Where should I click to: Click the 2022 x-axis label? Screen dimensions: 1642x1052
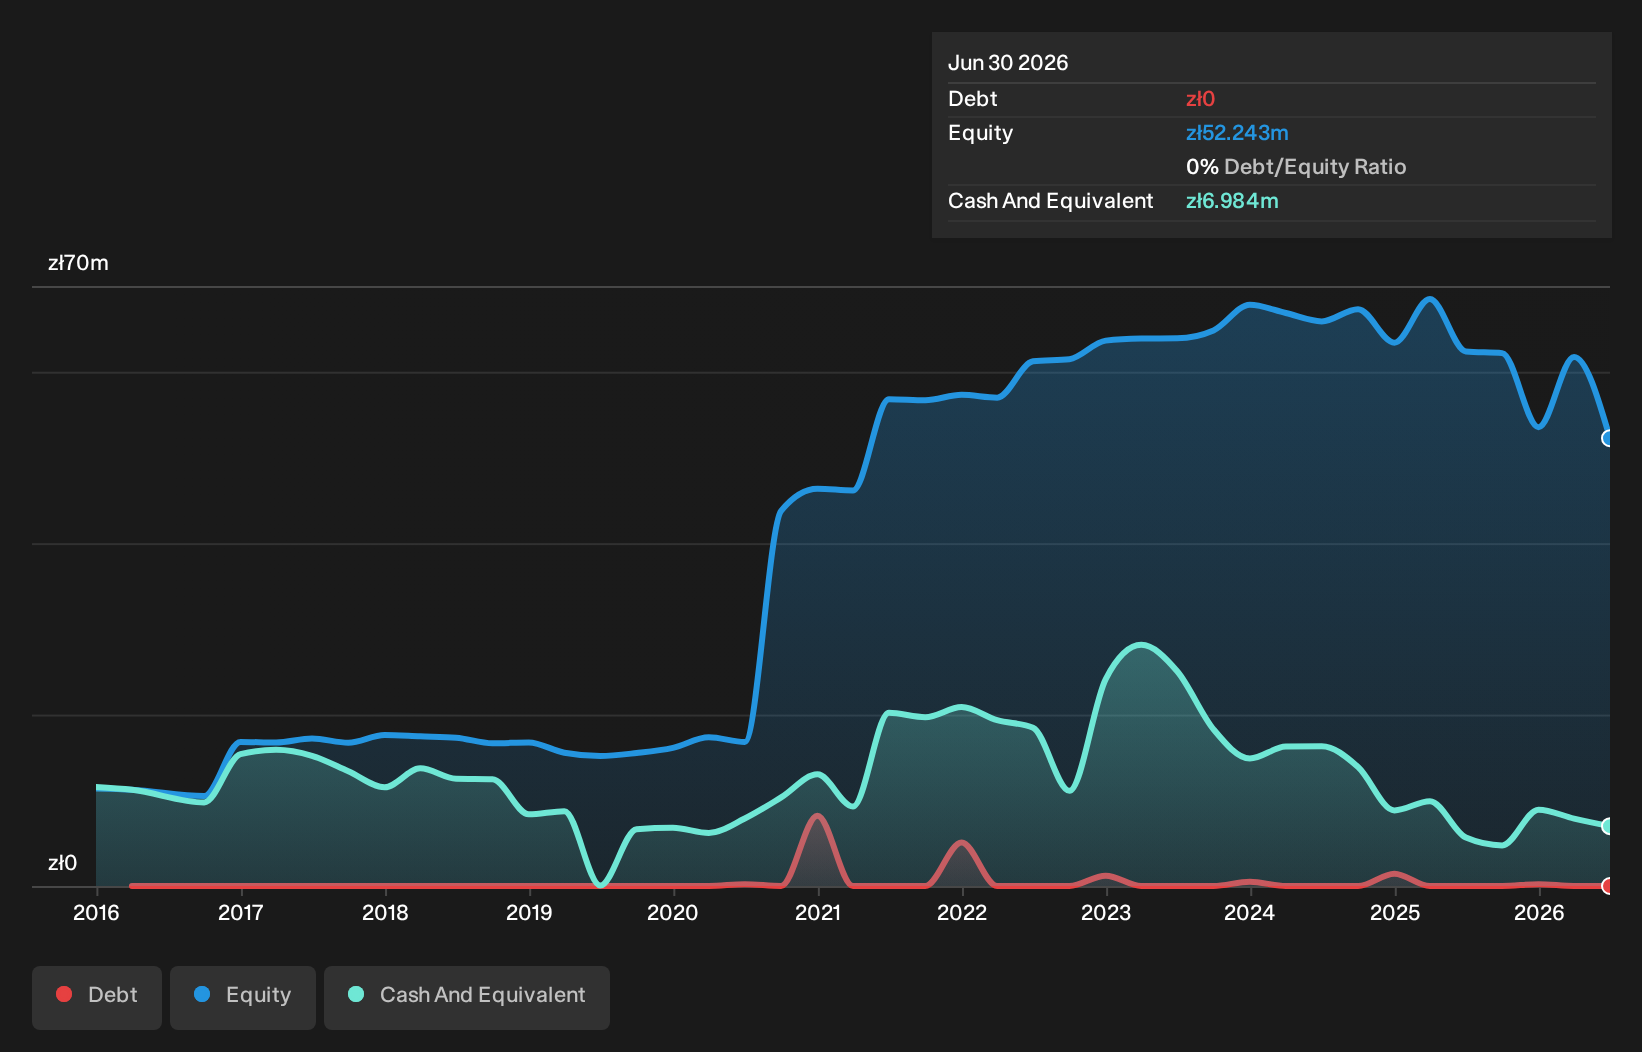pyautogui.click(x=962, y=913)
